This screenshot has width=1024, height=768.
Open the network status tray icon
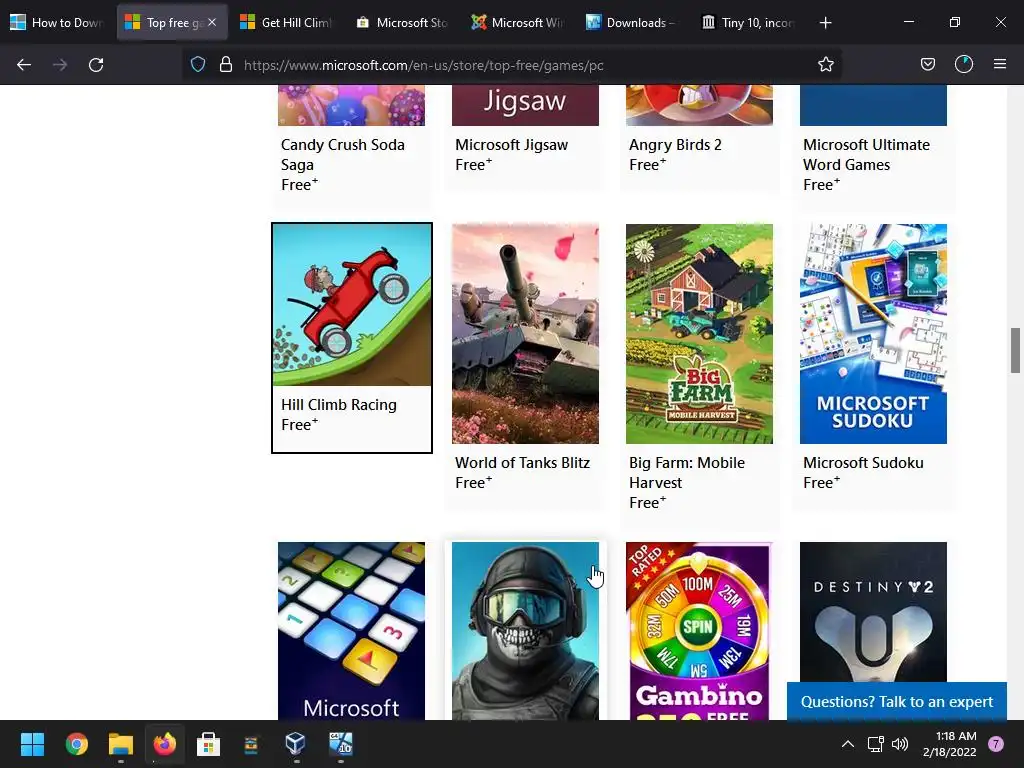[x=875, y=744]
